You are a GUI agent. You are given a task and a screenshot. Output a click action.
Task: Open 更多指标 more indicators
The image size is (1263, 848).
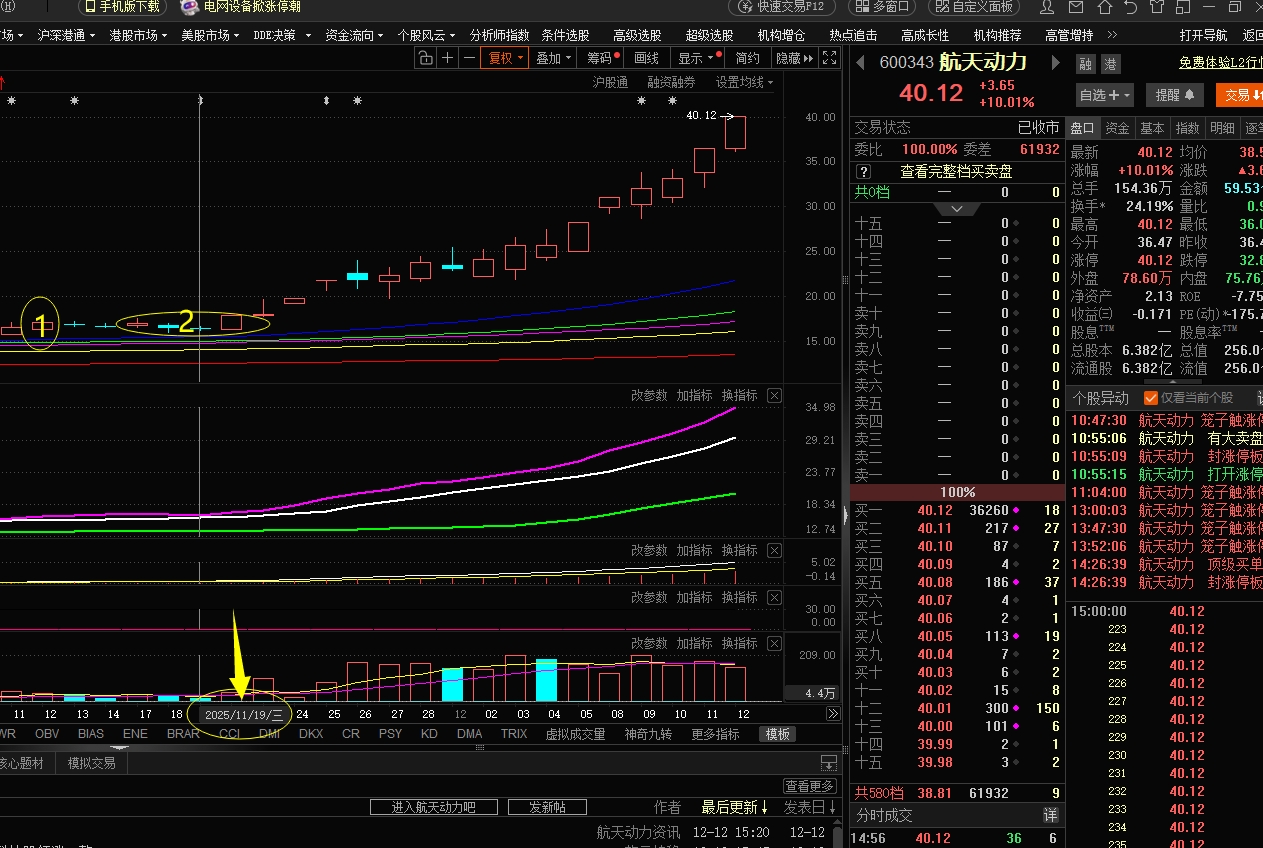(x=715, y=734)
